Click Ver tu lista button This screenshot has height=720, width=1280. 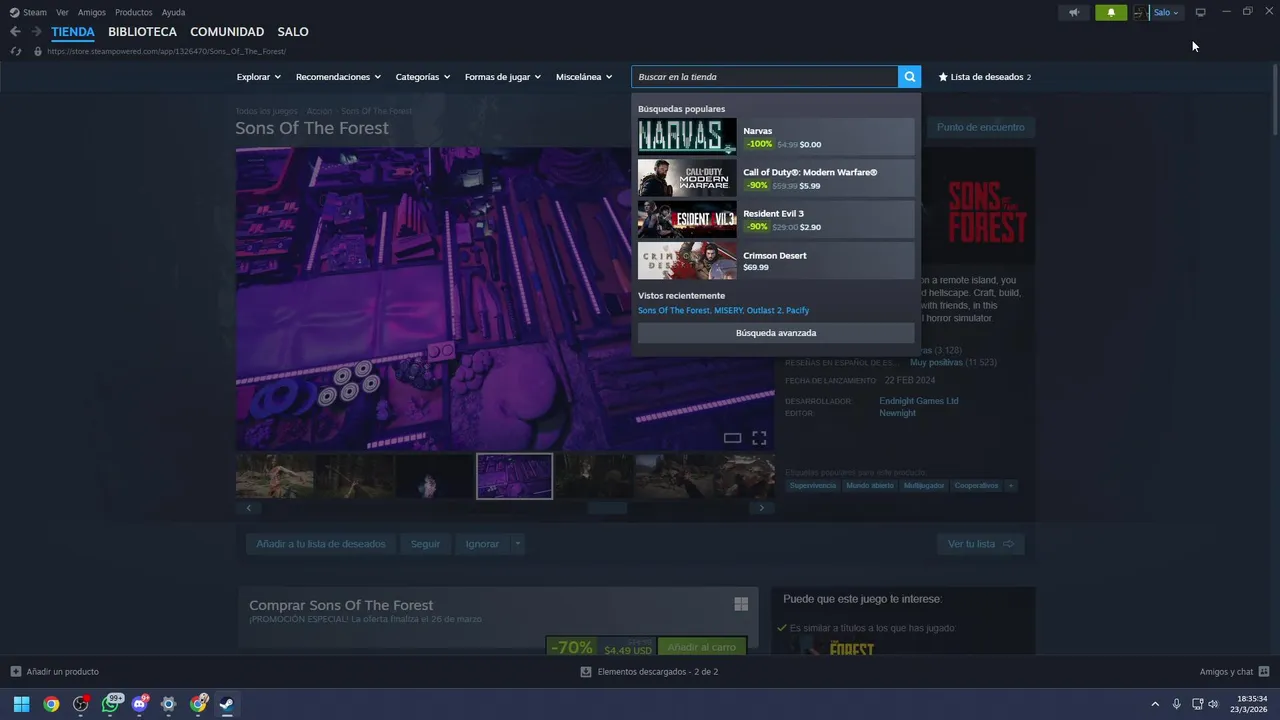(981, 544)
